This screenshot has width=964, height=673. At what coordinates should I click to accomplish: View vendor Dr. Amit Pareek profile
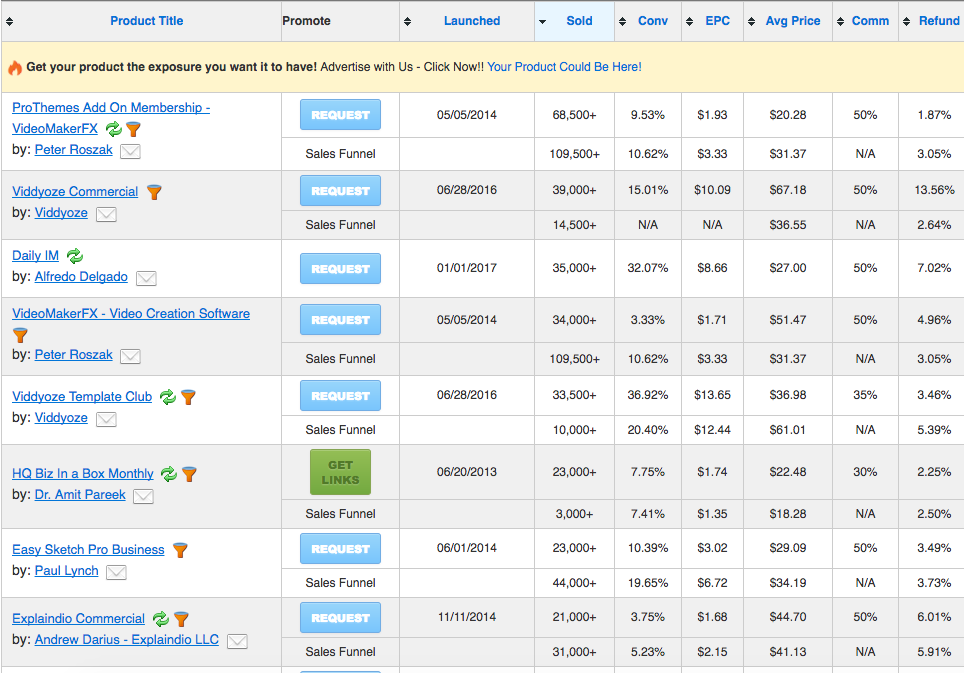[x=80, y=495]
